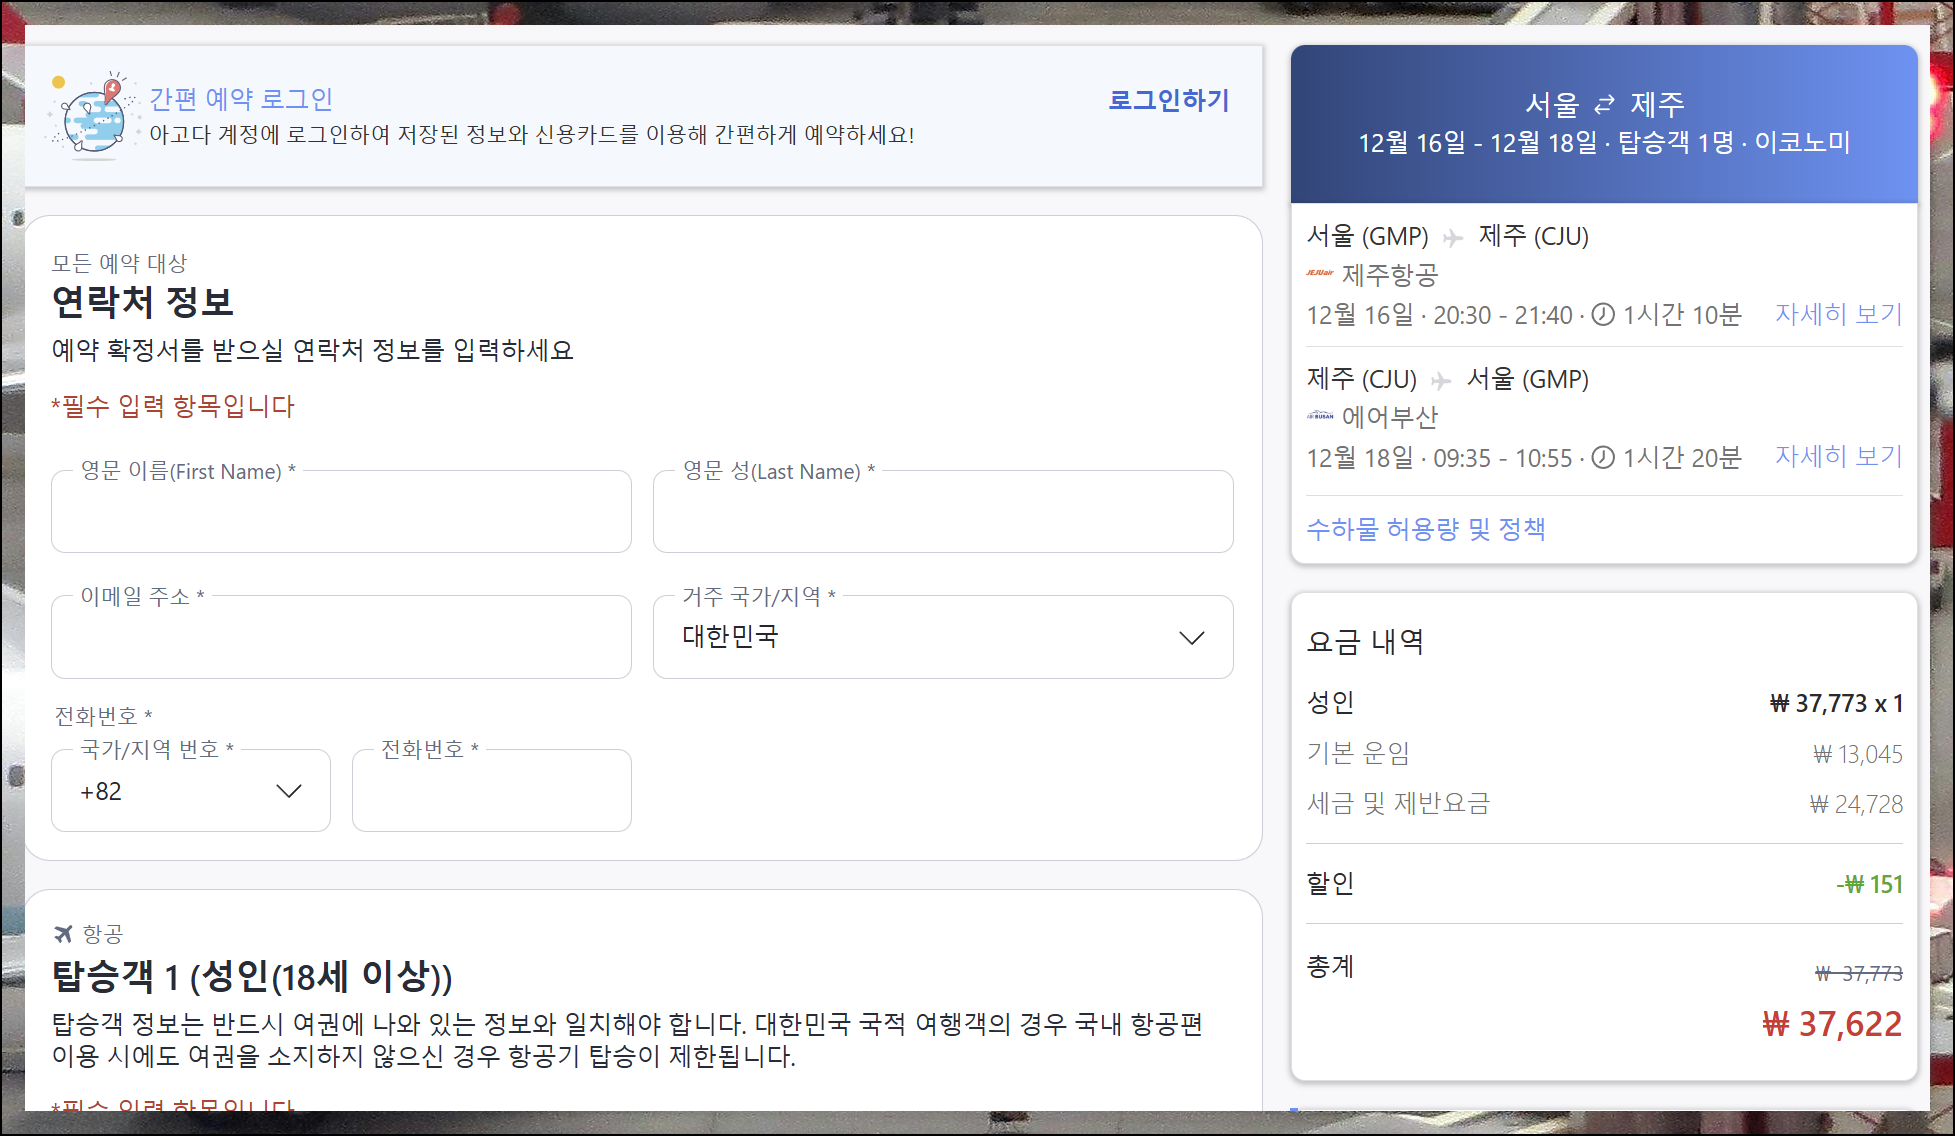Open 자세히 보기 for the December 18 flight
1955x1136 pixels.
pyautogui.click(x=1837, y=456)
